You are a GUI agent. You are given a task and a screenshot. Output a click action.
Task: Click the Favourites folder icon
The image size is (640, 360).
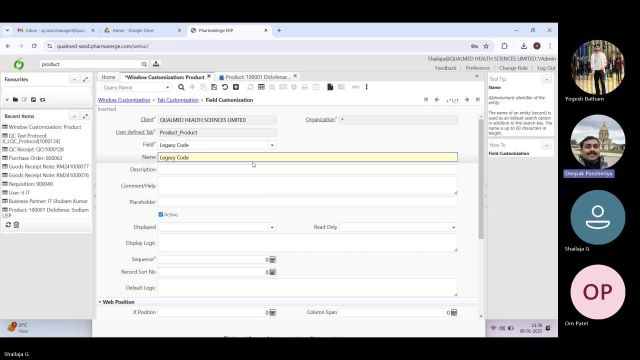pyautogui.click(x=15, y=100)
